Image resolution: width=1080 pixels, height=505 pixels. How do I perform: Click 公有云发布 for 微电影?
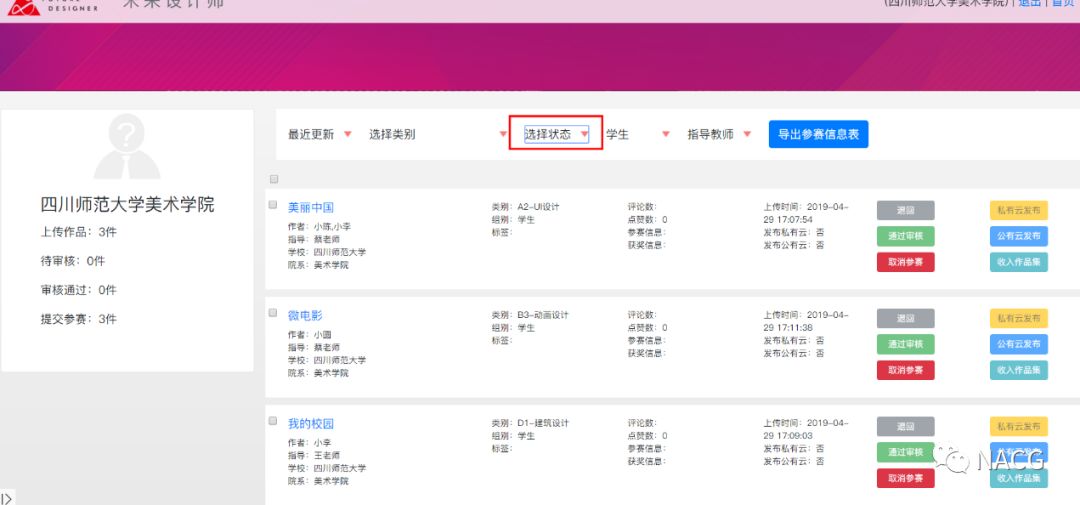pos(1019,344)
